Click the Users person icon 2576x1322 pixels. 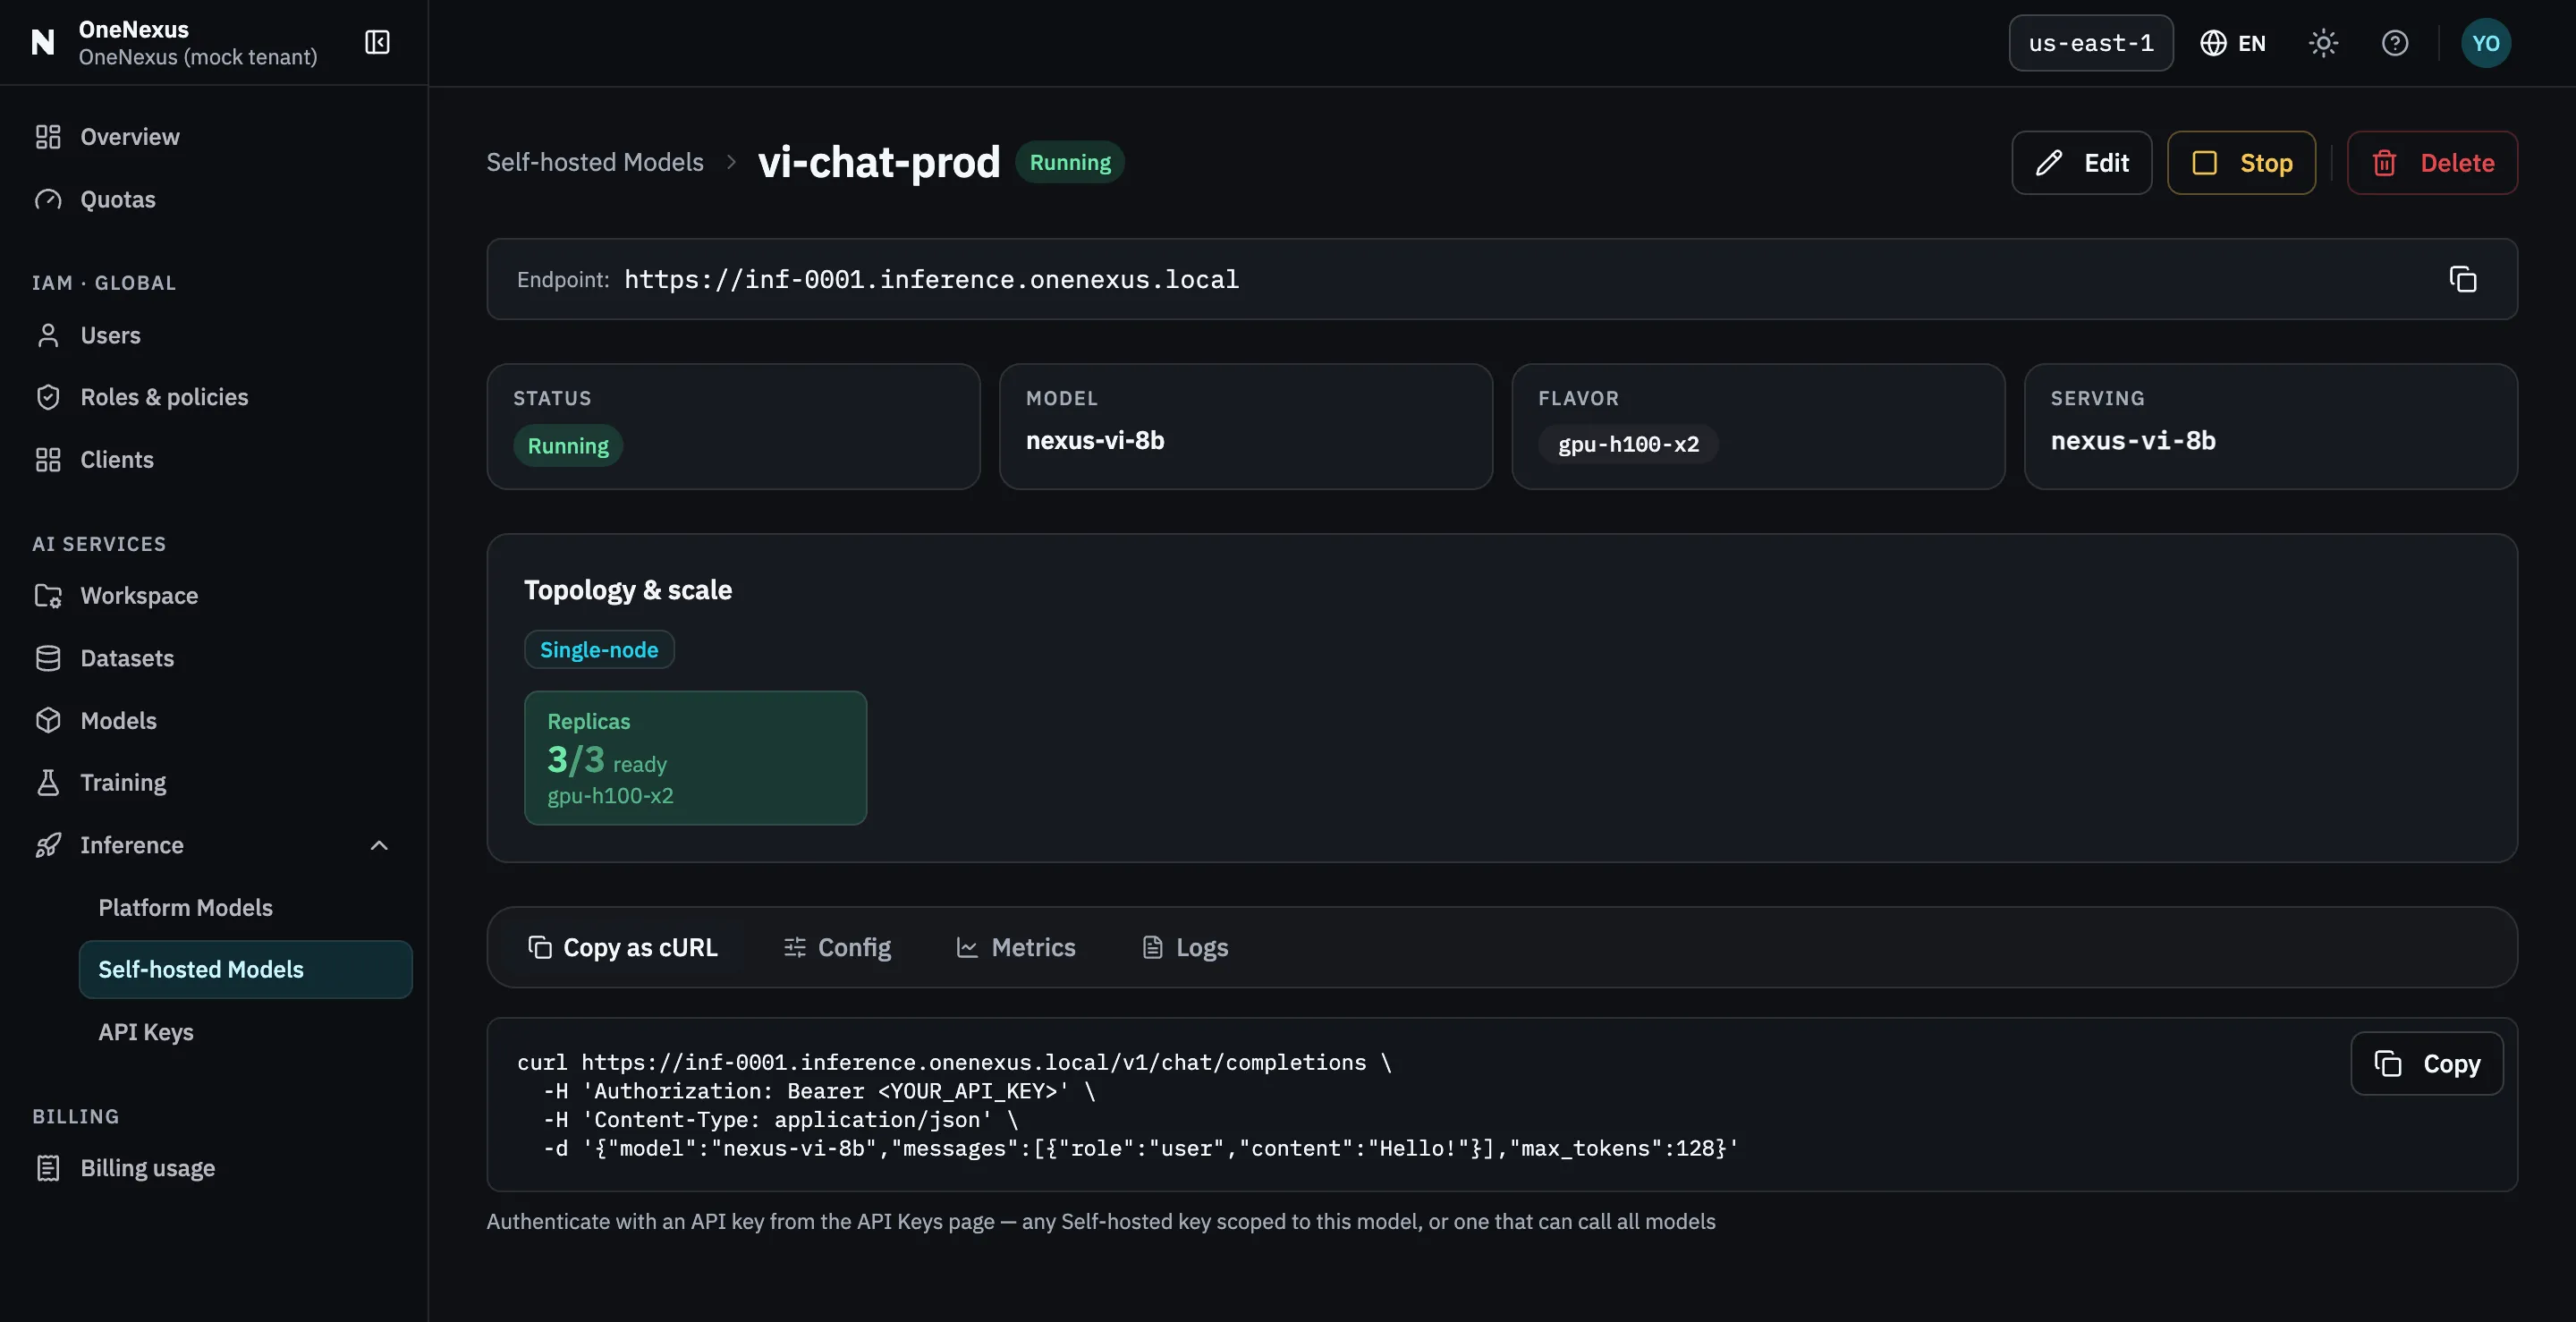pos(48,335)
